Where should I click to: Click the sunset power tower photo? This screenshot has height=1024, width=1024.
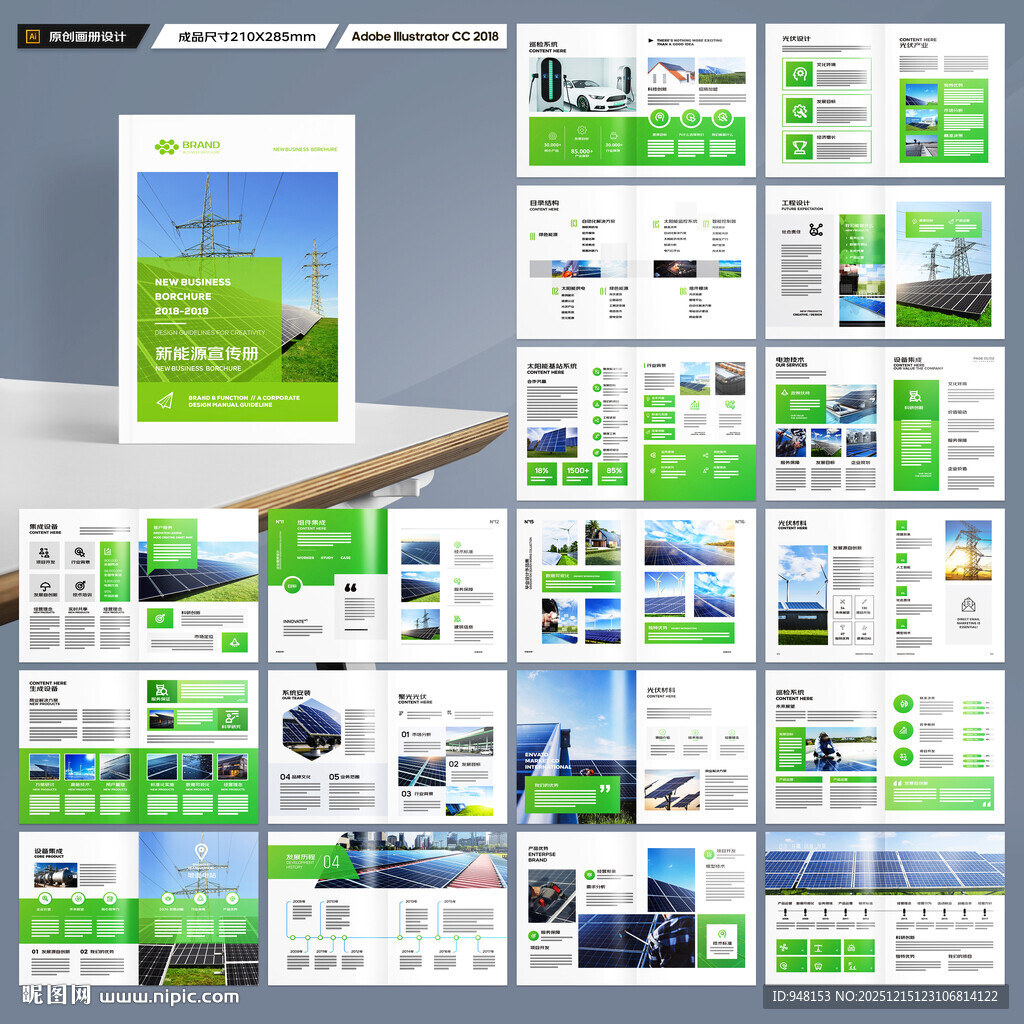click(x=968, y=551)
